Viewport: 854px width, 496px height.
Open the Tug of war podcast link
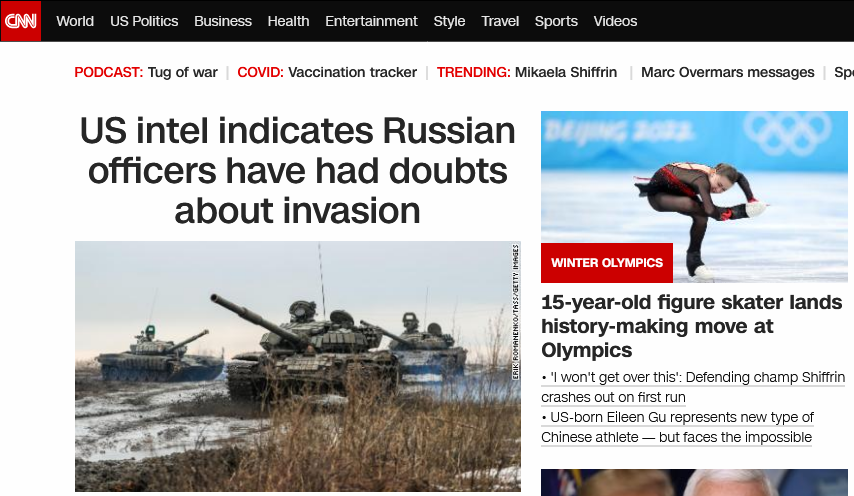(x=182, y=72)
